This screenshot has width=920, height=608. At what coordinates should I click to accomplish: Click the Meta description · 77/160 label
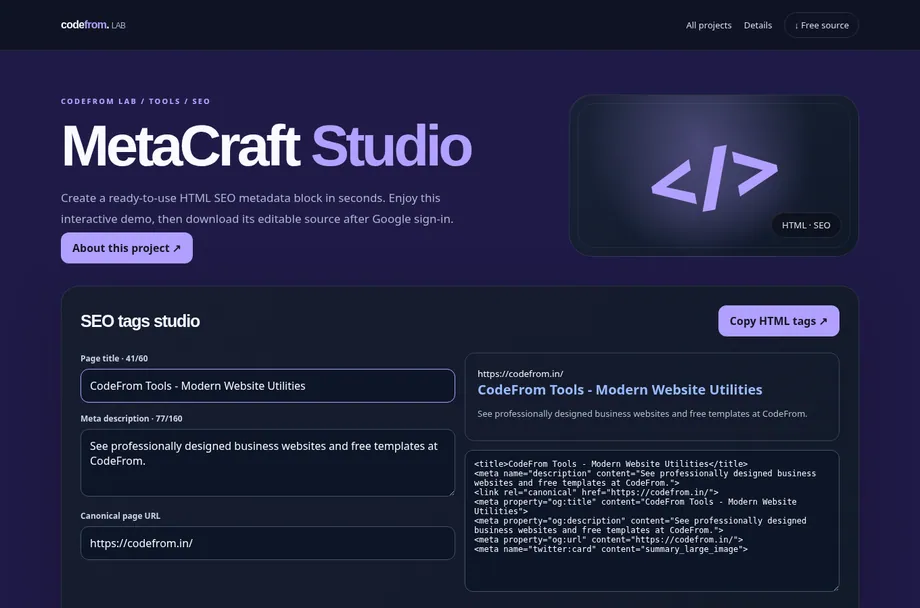(131, 418)
